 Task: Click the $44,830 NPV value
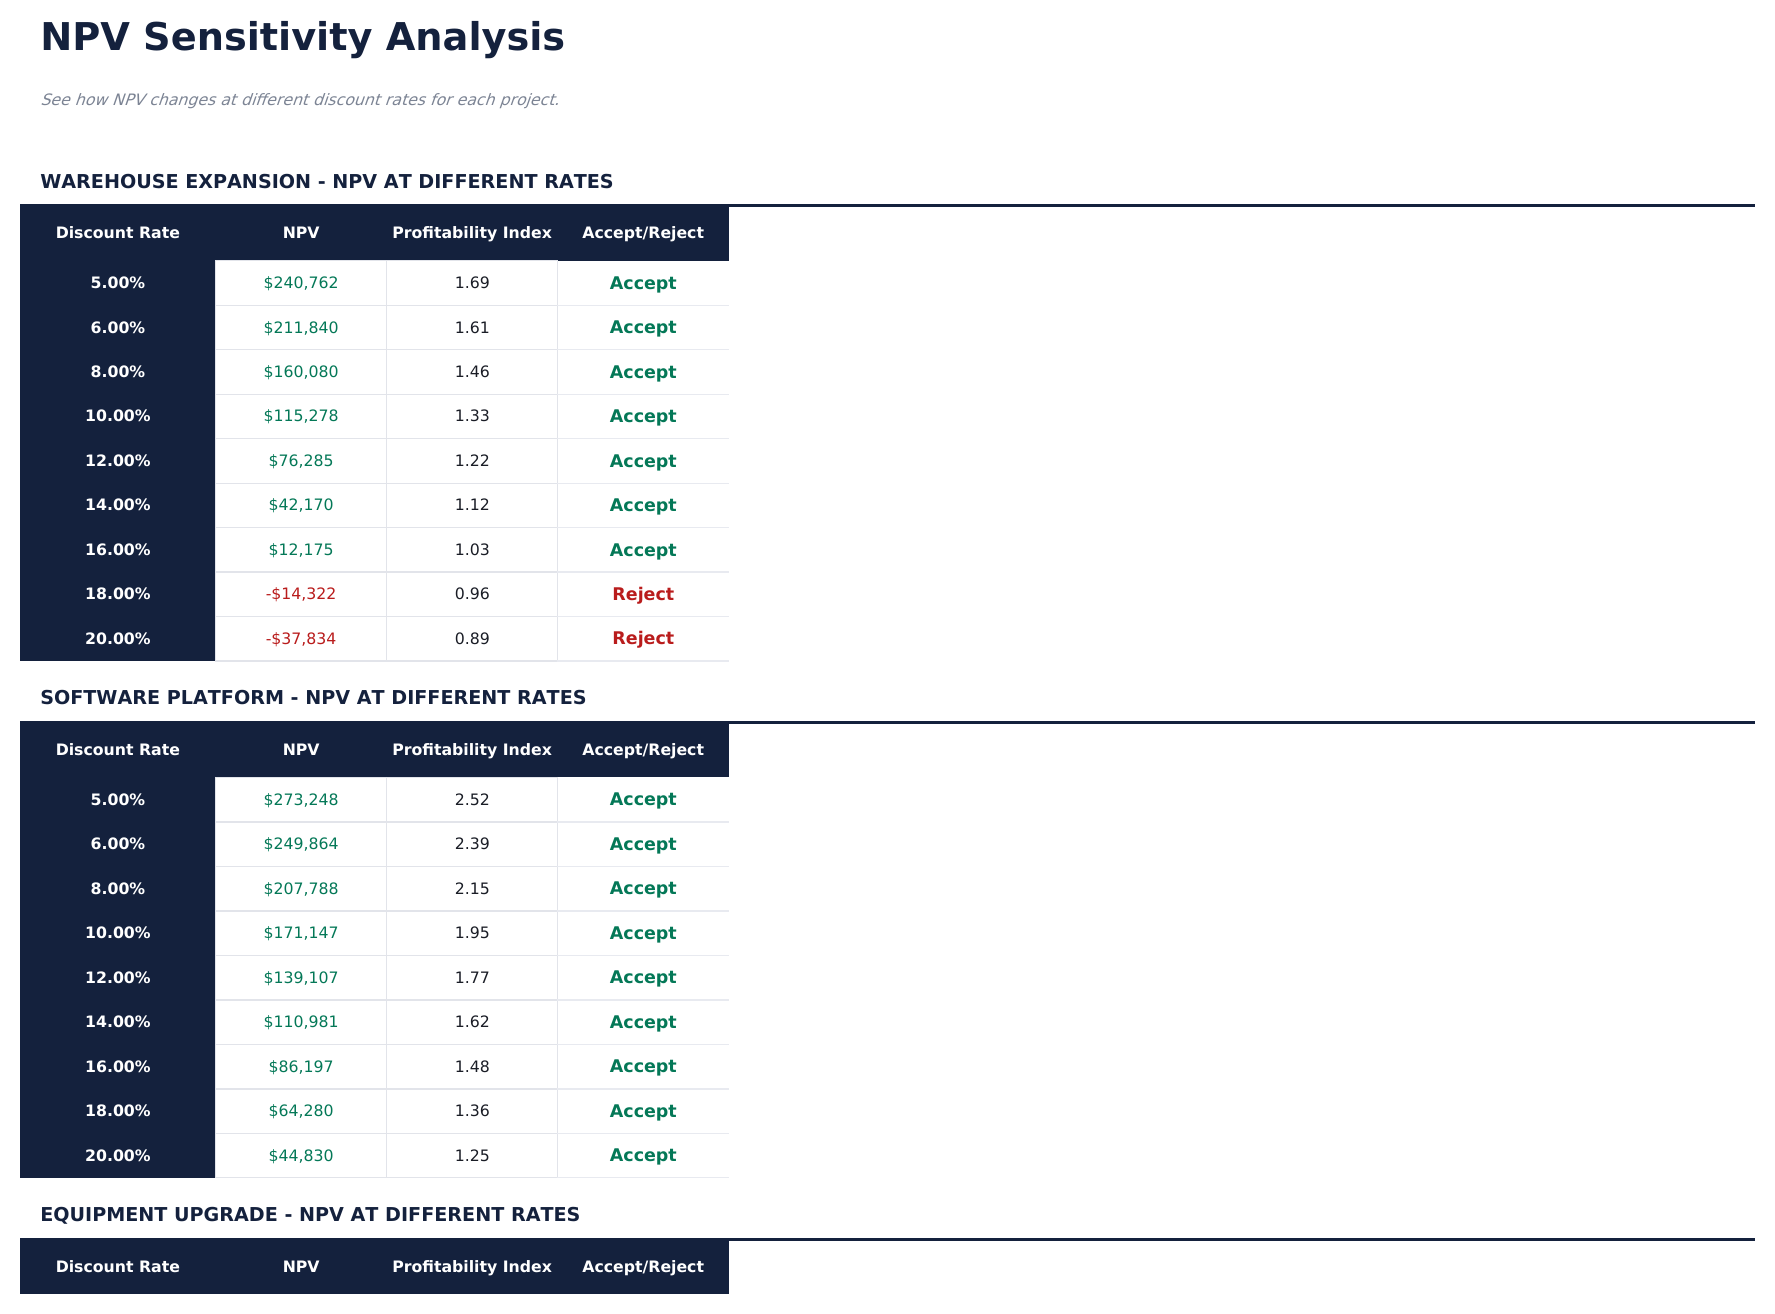[300, 1155]
